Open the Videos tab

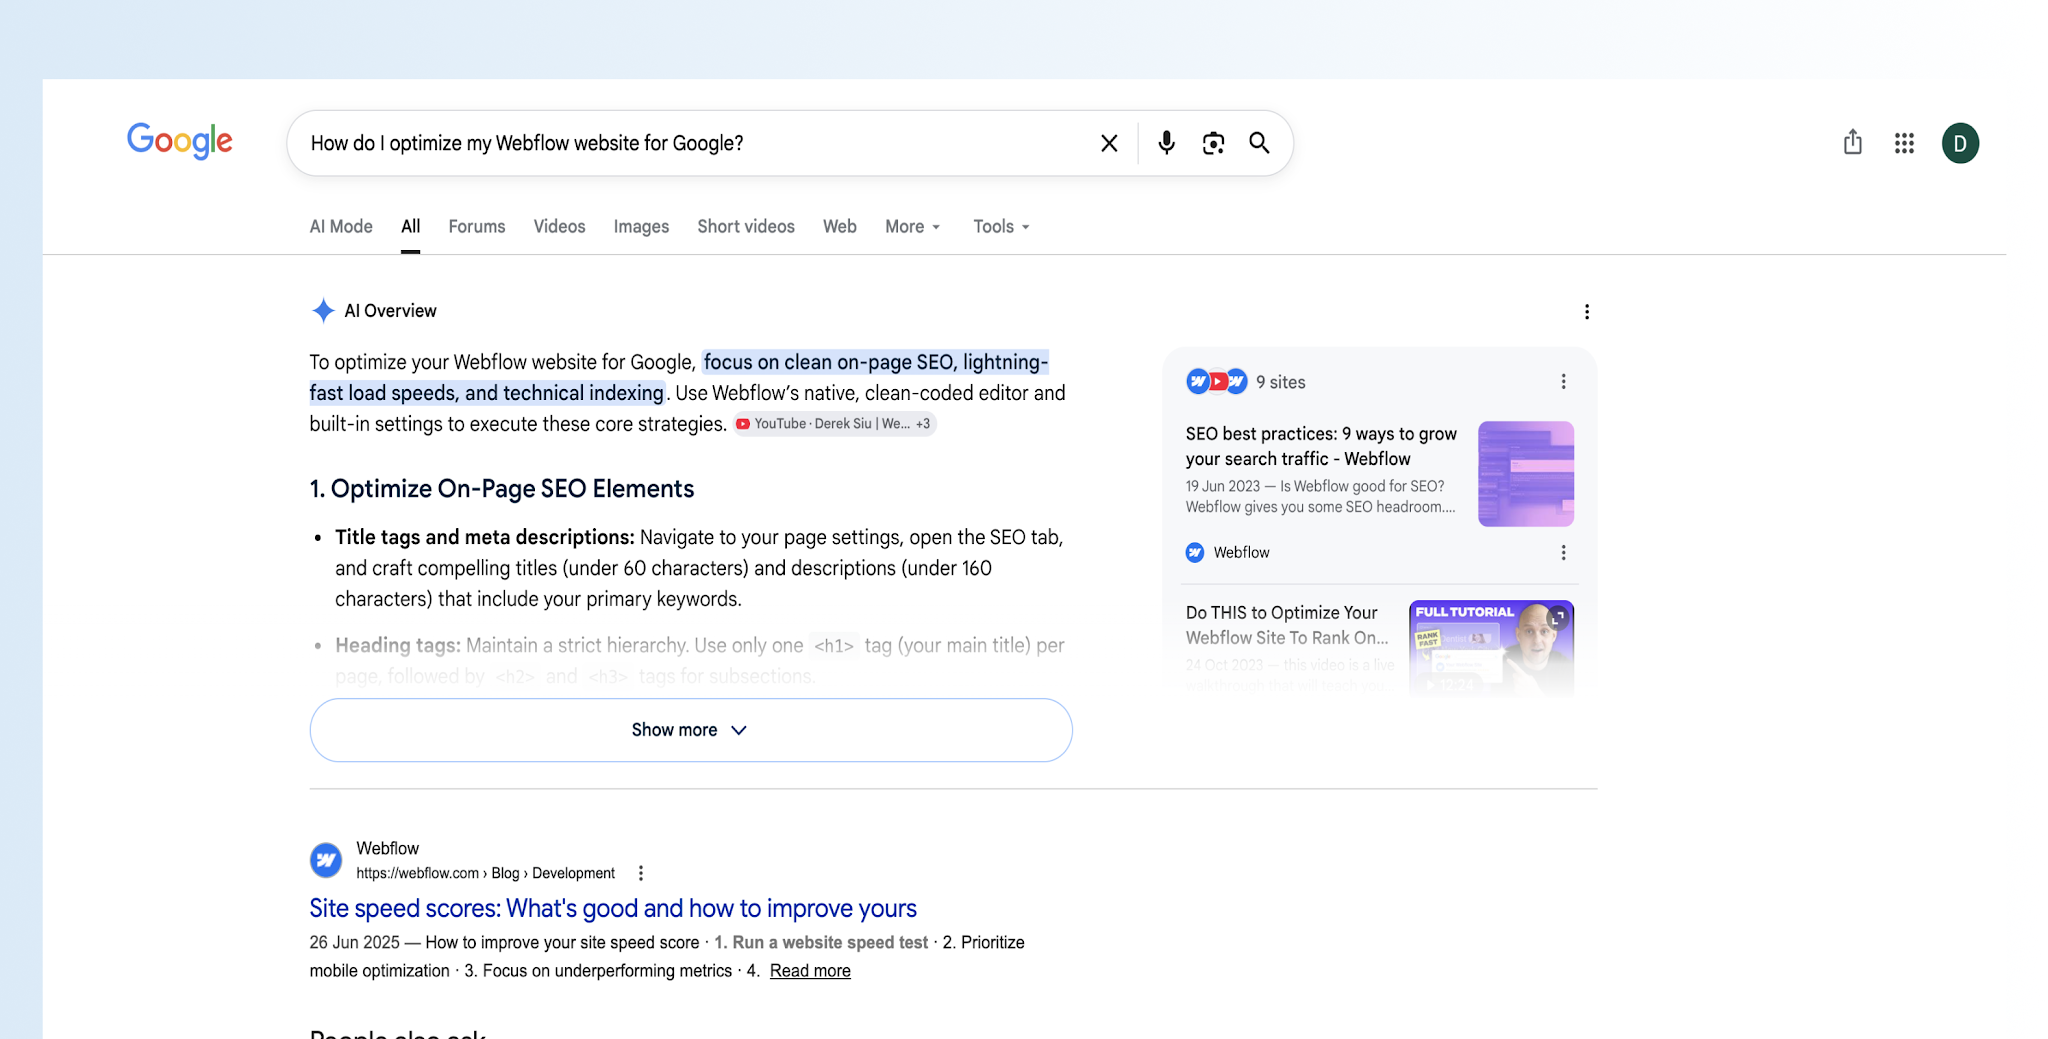click(559, 227)
